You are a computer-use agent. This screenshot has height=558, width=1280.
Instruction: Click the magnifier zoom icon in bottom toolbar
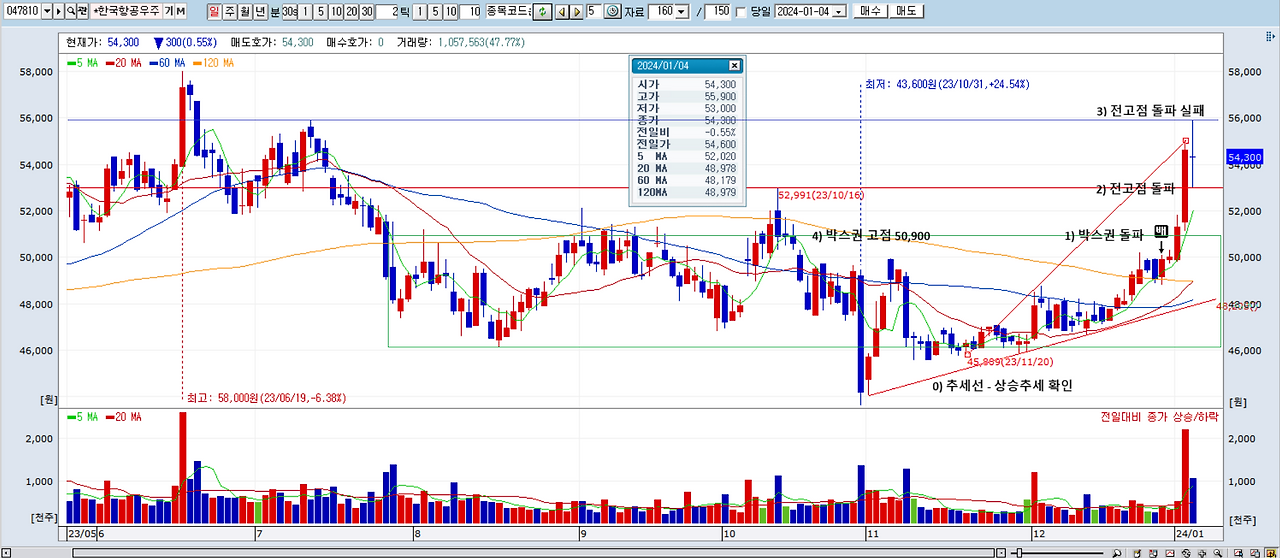tap(1218, 553)
